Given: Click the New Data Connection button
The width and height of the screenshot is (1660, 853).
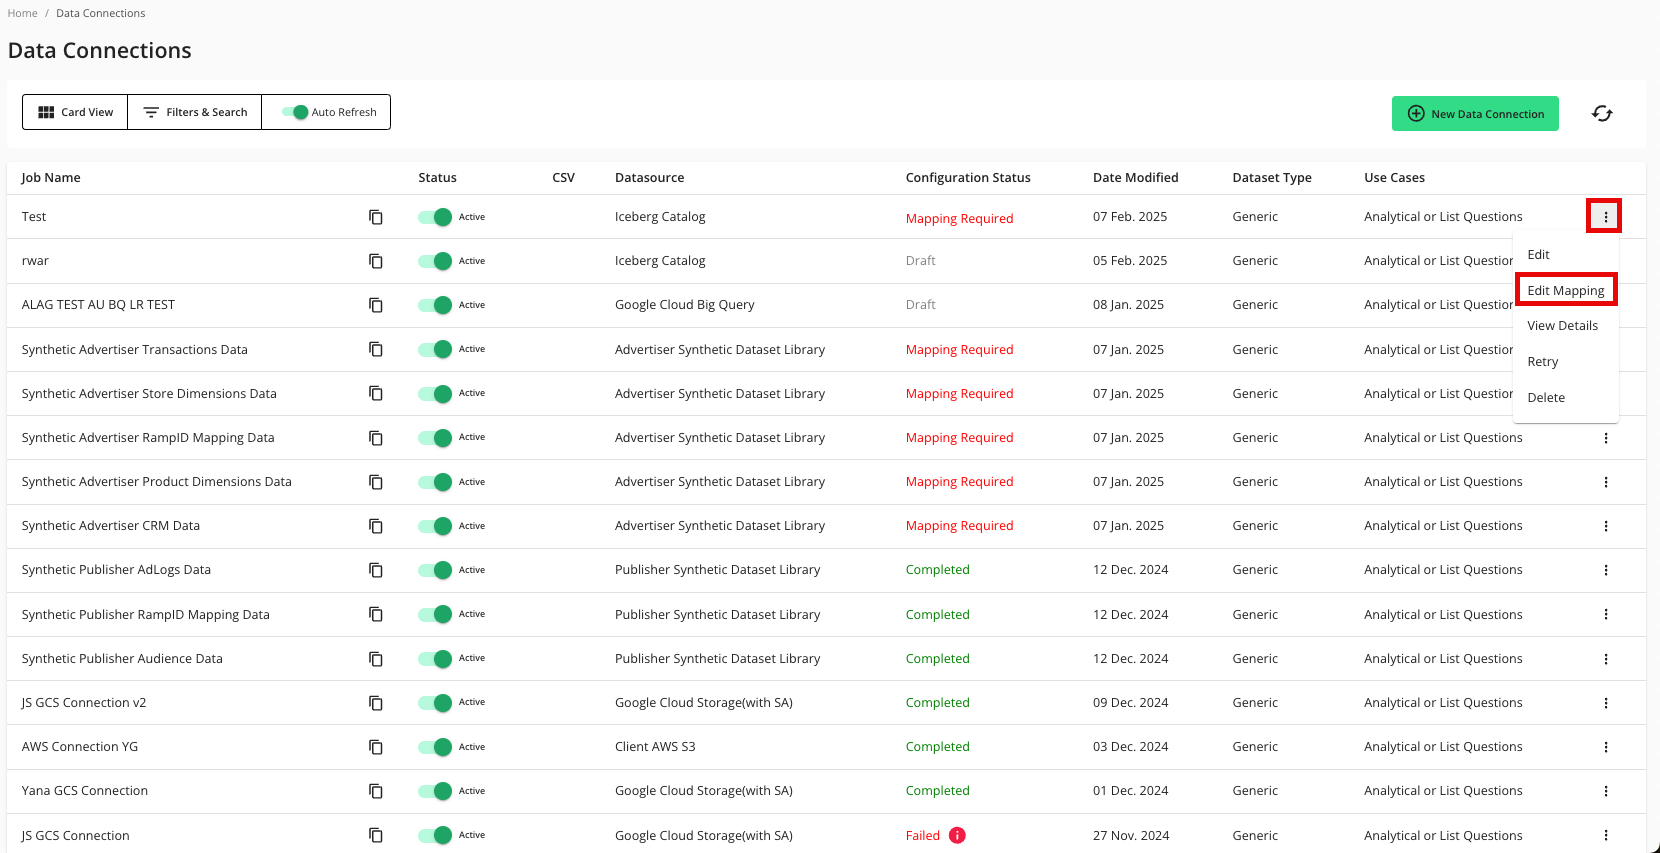Looking at the screenshot, I should point(1475,114).
